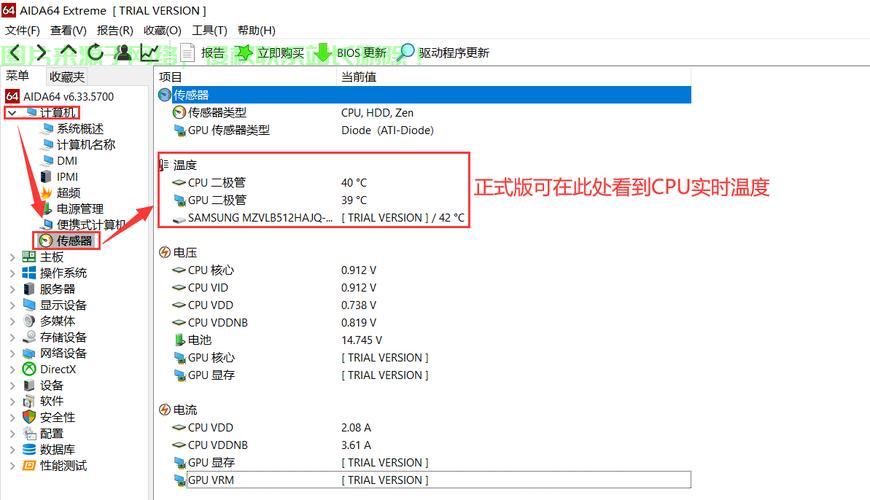
Task: Switch to the 收藏夹 (Favorites) tab
Action: coord(67,76)
